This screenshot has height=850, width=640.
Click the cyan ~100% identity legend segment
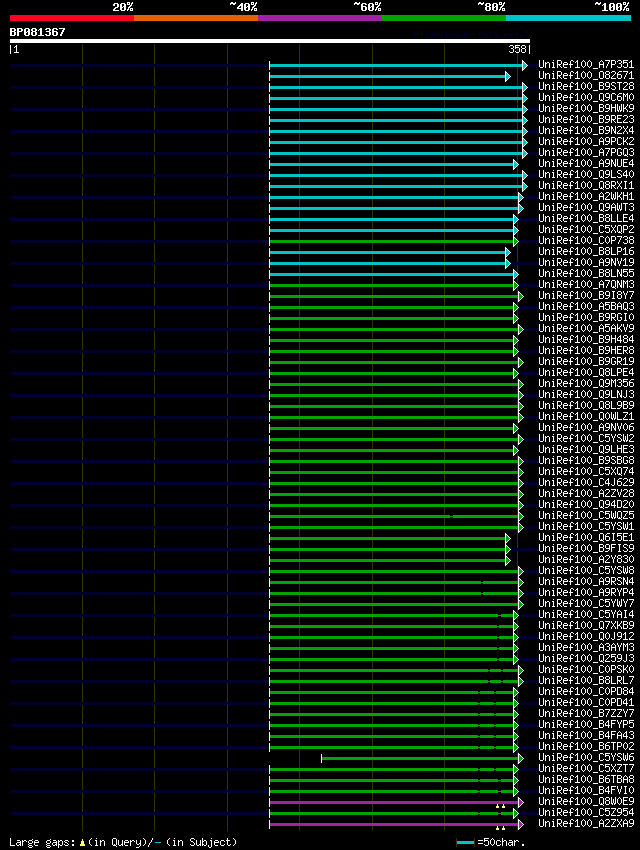click(568, 18)
